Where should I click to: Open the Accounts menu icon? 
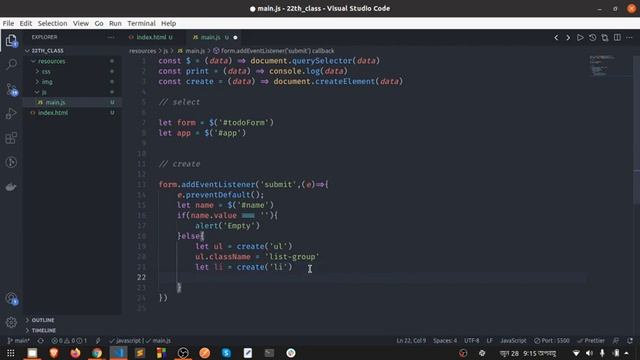coord(11,299)
